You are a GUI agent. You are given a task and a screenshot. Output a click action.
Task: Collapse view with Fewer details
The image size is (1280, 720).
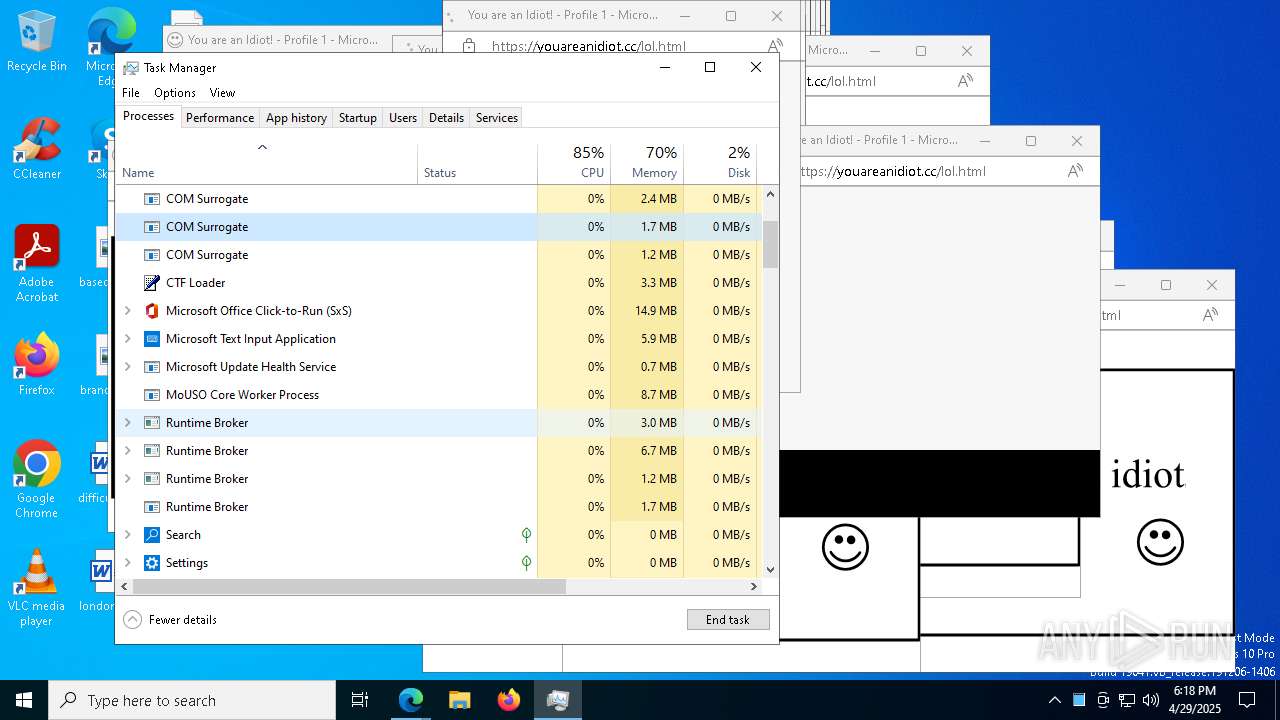(170, 620)
